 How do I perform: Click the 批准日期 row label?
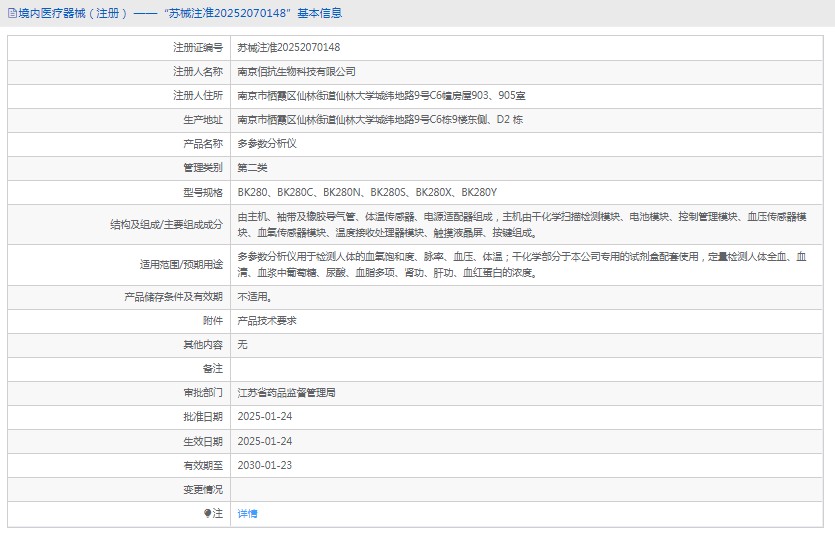coord(203,416)
